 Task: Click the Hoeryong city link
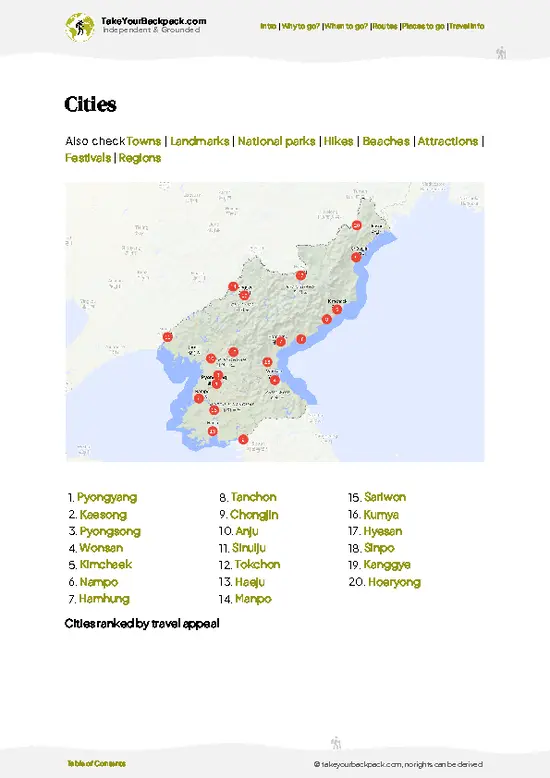tap(395, 582)
